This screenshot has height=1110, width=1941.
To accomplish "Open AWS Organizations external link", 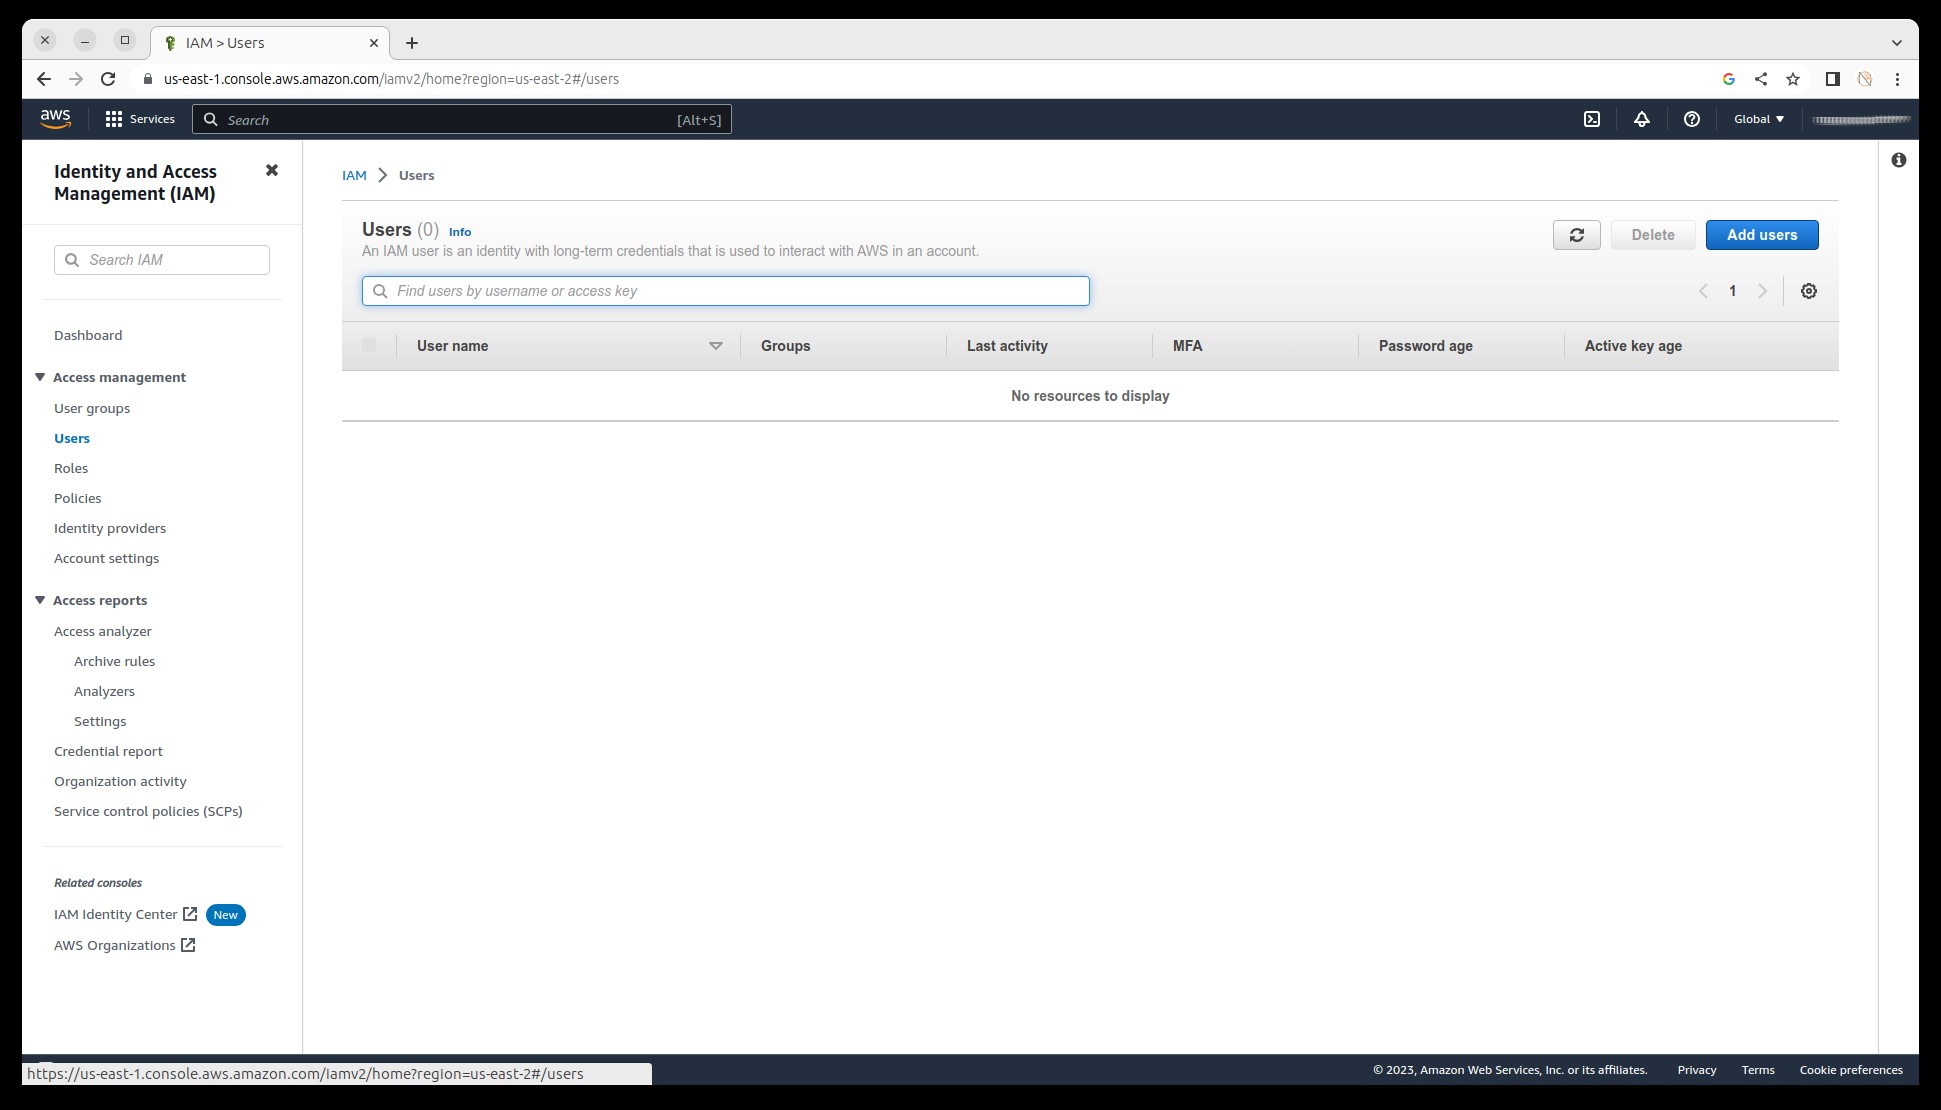I will pyautogui.click(x=125, y=945).
